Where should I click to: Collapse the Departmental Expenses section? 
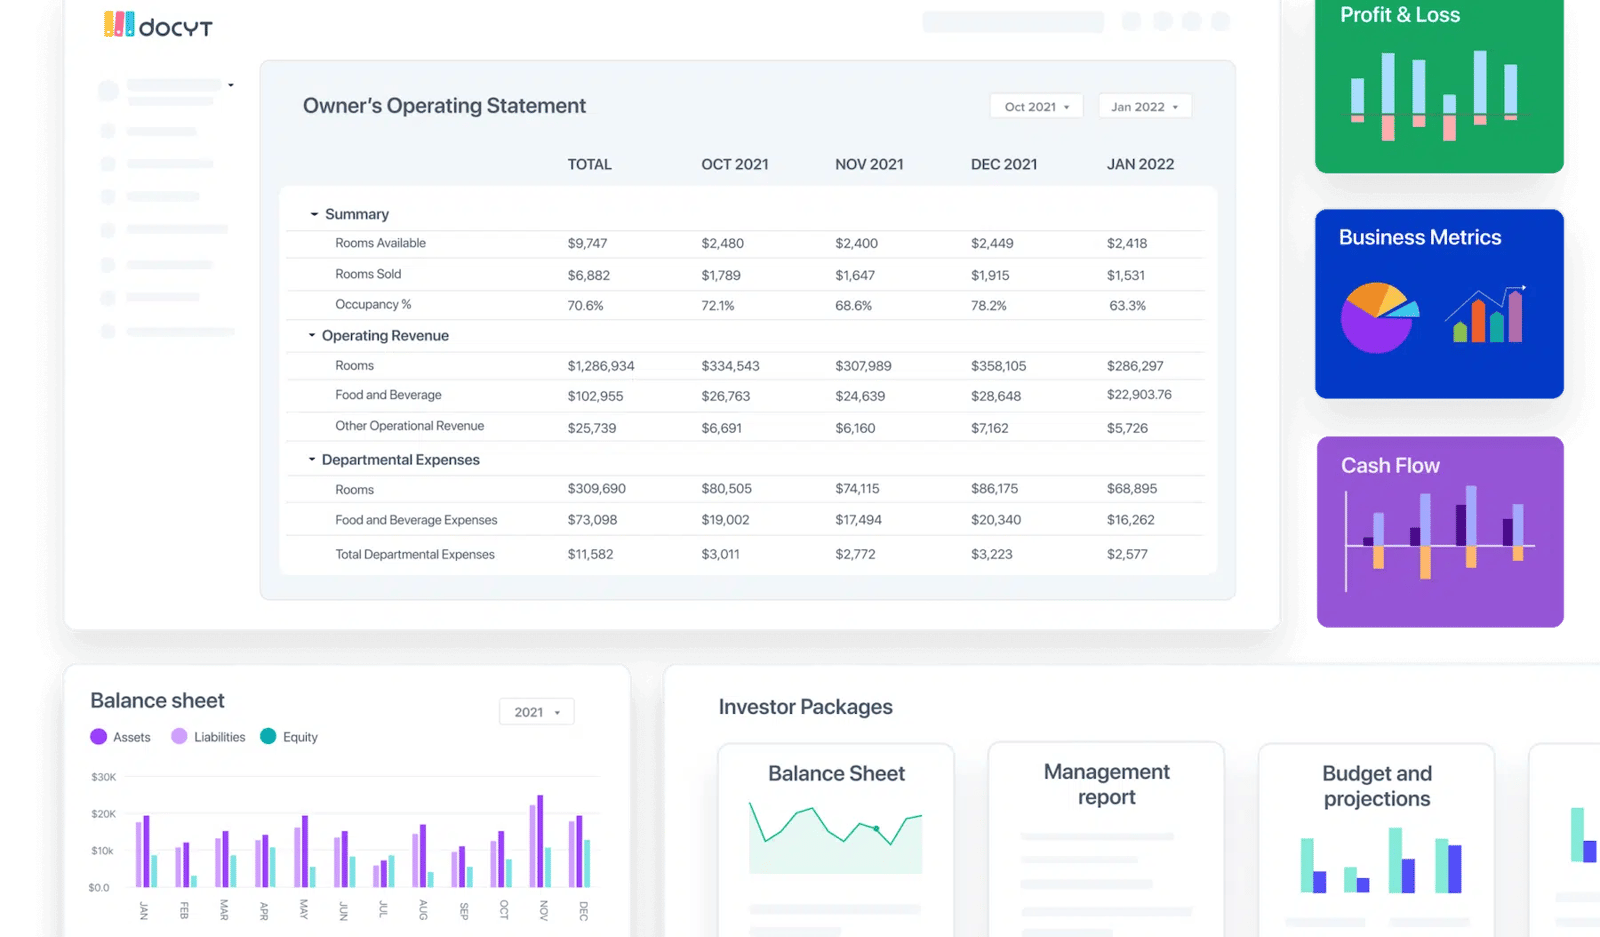(312, 459)
